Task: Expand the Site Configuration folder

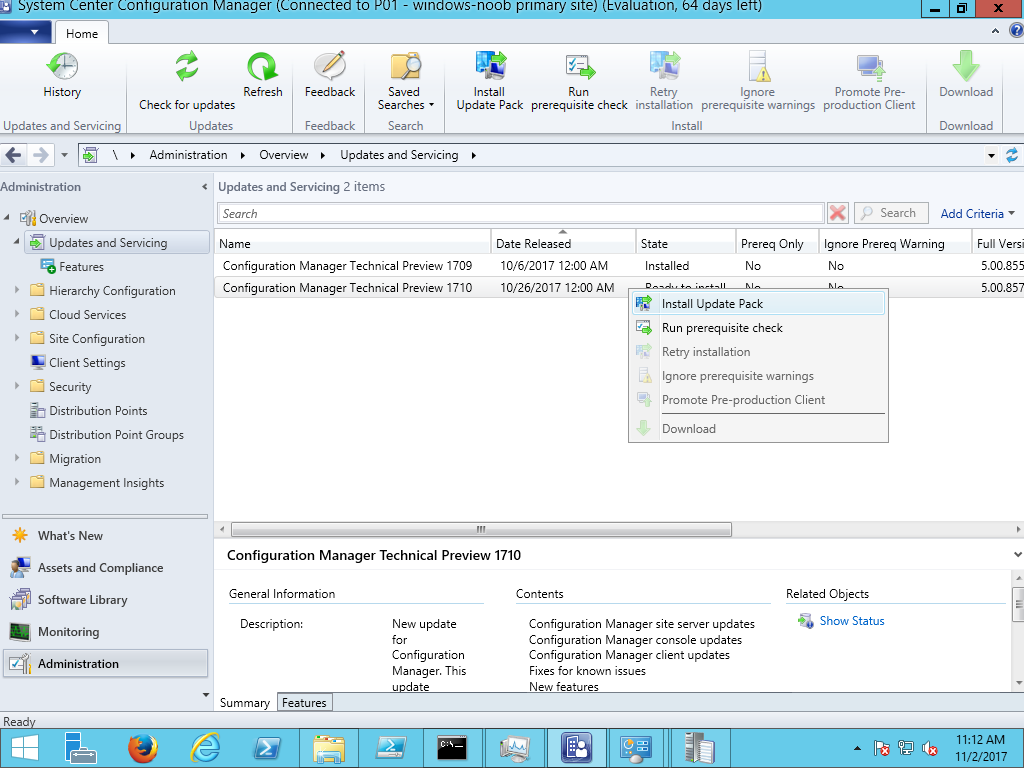Action: point(17,338)
